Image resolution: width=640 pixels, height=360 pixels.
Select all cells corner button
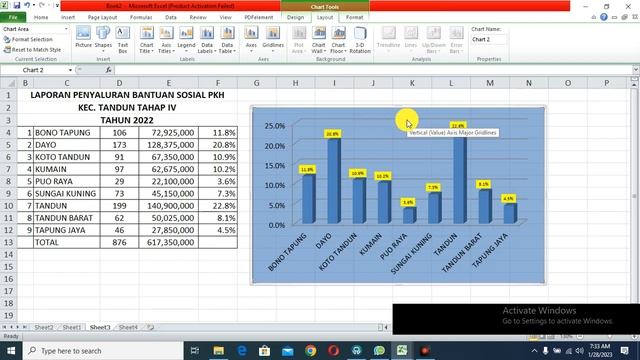coord(9,83)
